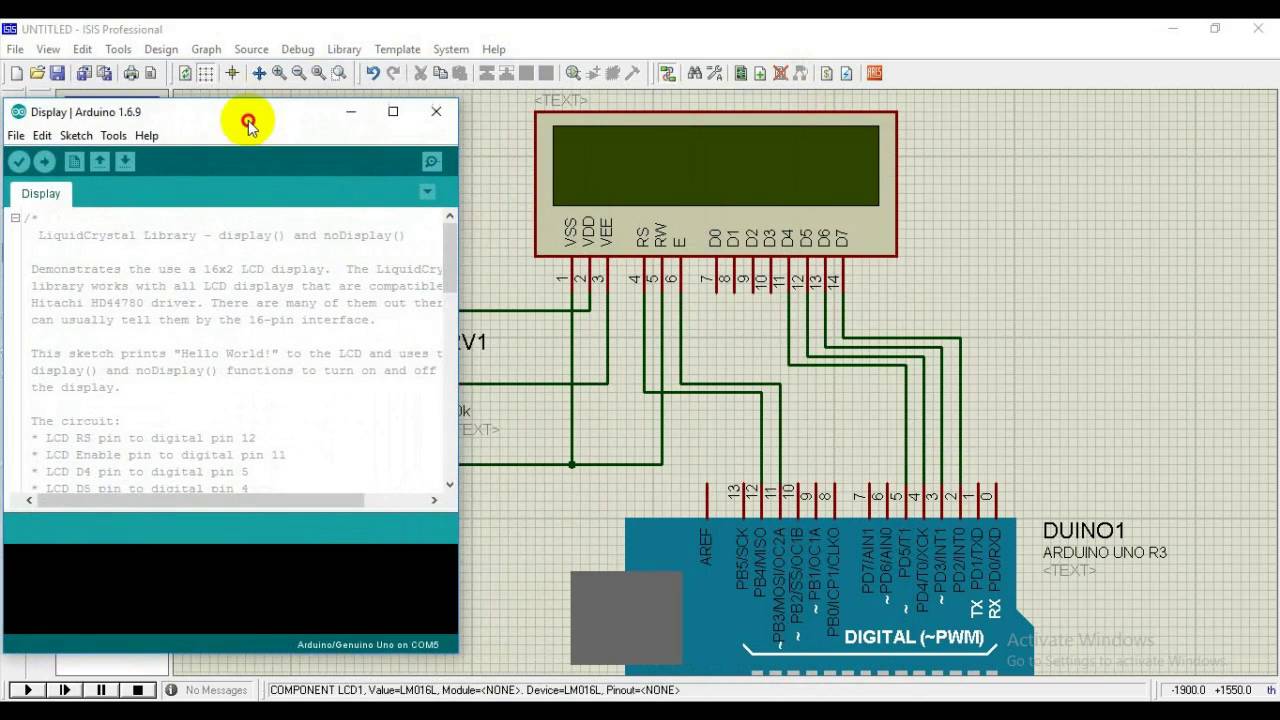Open the ISIS Source menu
Viewport: 1280px width, 720px height.
coord(251,49)
